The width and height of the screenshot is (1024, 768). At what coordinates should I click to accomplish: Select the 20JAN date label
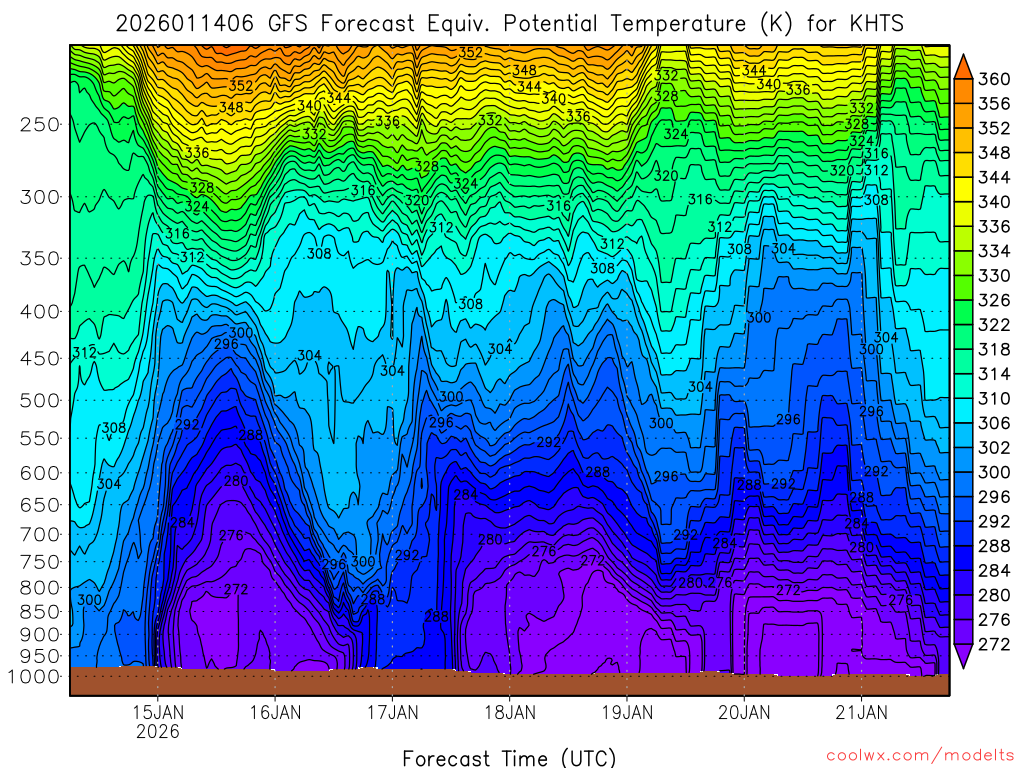744,712
